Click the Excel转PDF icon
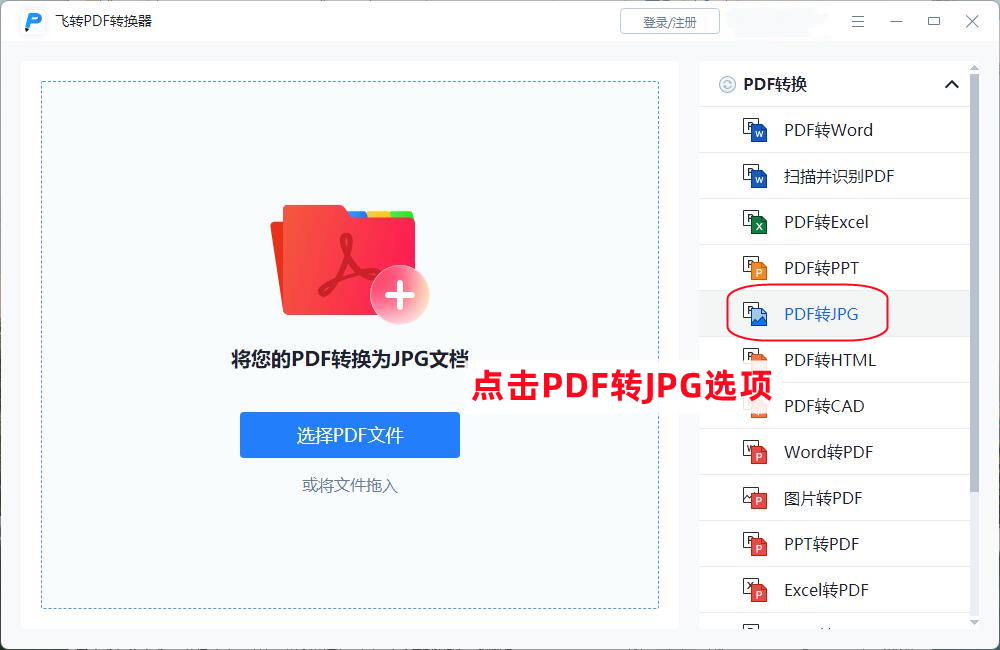 click(755, 590)
